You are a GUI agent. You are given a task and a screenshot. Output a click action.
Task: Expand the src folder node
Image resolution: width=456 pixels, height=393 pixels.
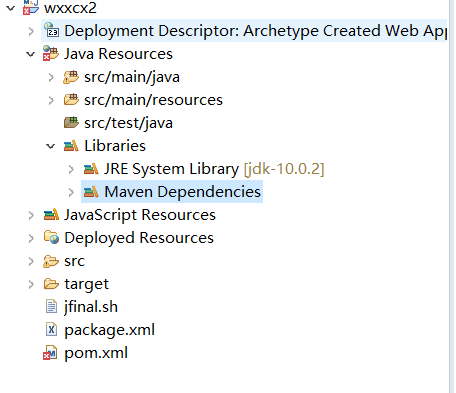(x=31, y=261)
